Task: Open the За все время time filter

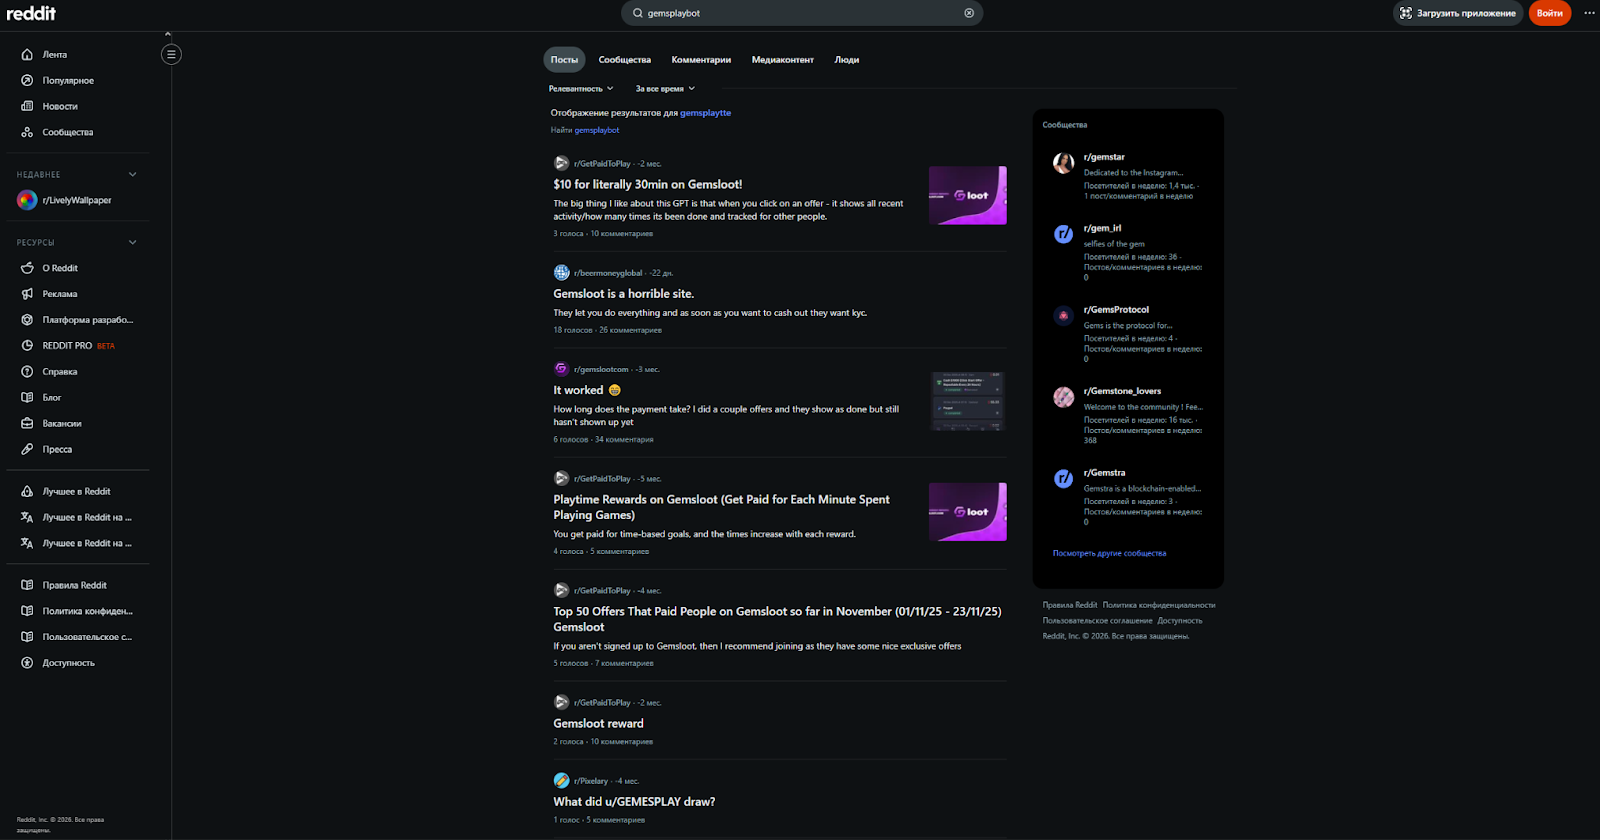Action: pyautogui.click(x=665, y=89)
